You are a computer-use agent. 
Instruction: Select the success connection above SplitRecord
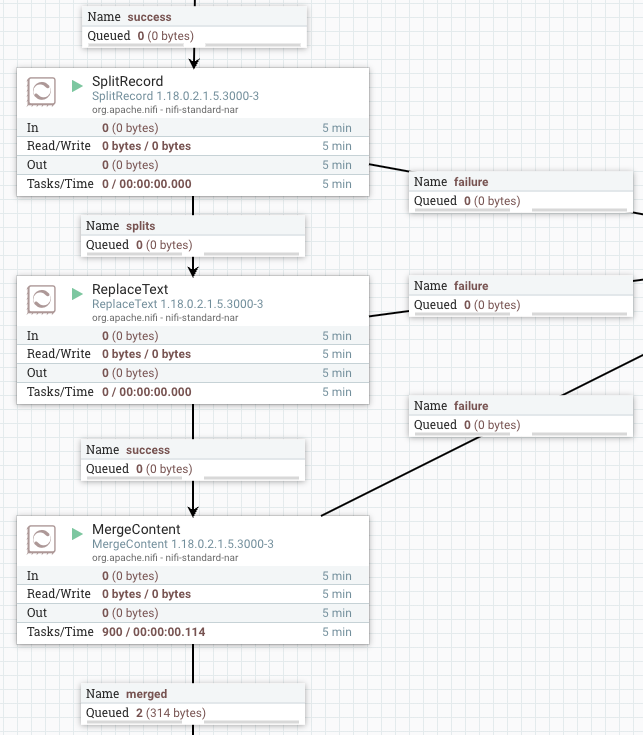(x=194, y=27)
